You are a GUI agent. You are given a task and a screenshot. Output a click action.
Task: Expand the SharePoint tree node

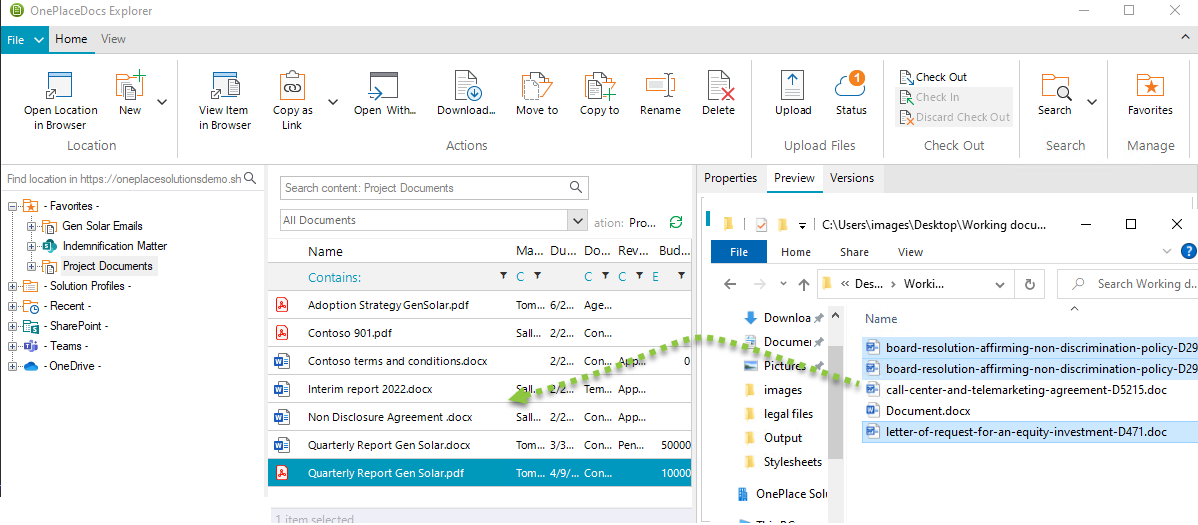[13, 326]
